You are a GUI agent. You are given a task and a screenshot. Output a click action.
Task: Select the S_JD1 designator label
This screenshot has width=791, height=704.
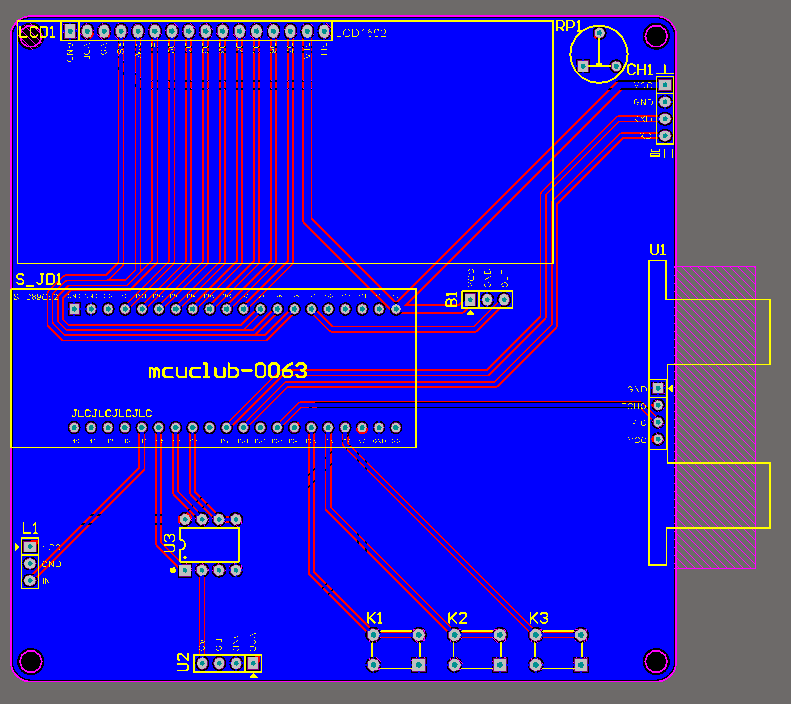[x=39, y=279]
